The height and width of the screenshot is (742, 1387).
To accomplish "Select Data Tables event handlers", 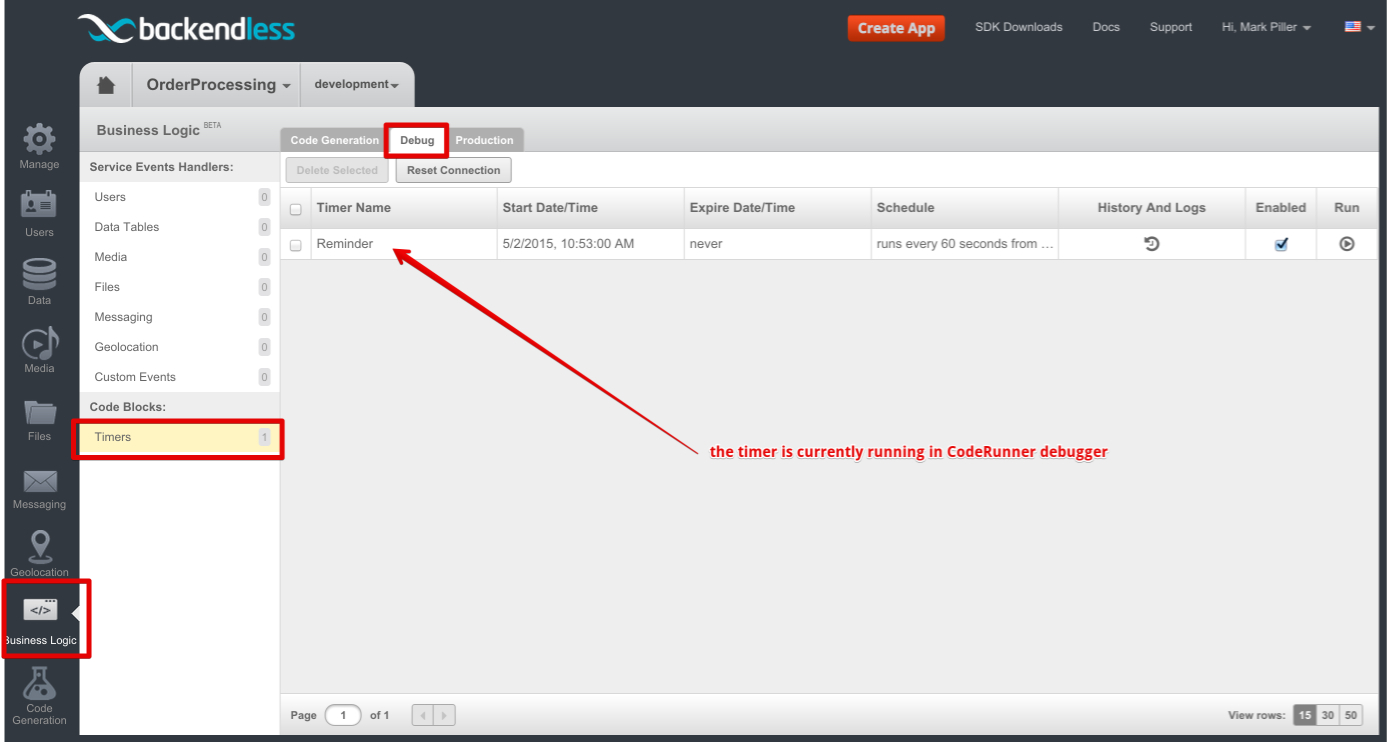I will pos(180,227).
